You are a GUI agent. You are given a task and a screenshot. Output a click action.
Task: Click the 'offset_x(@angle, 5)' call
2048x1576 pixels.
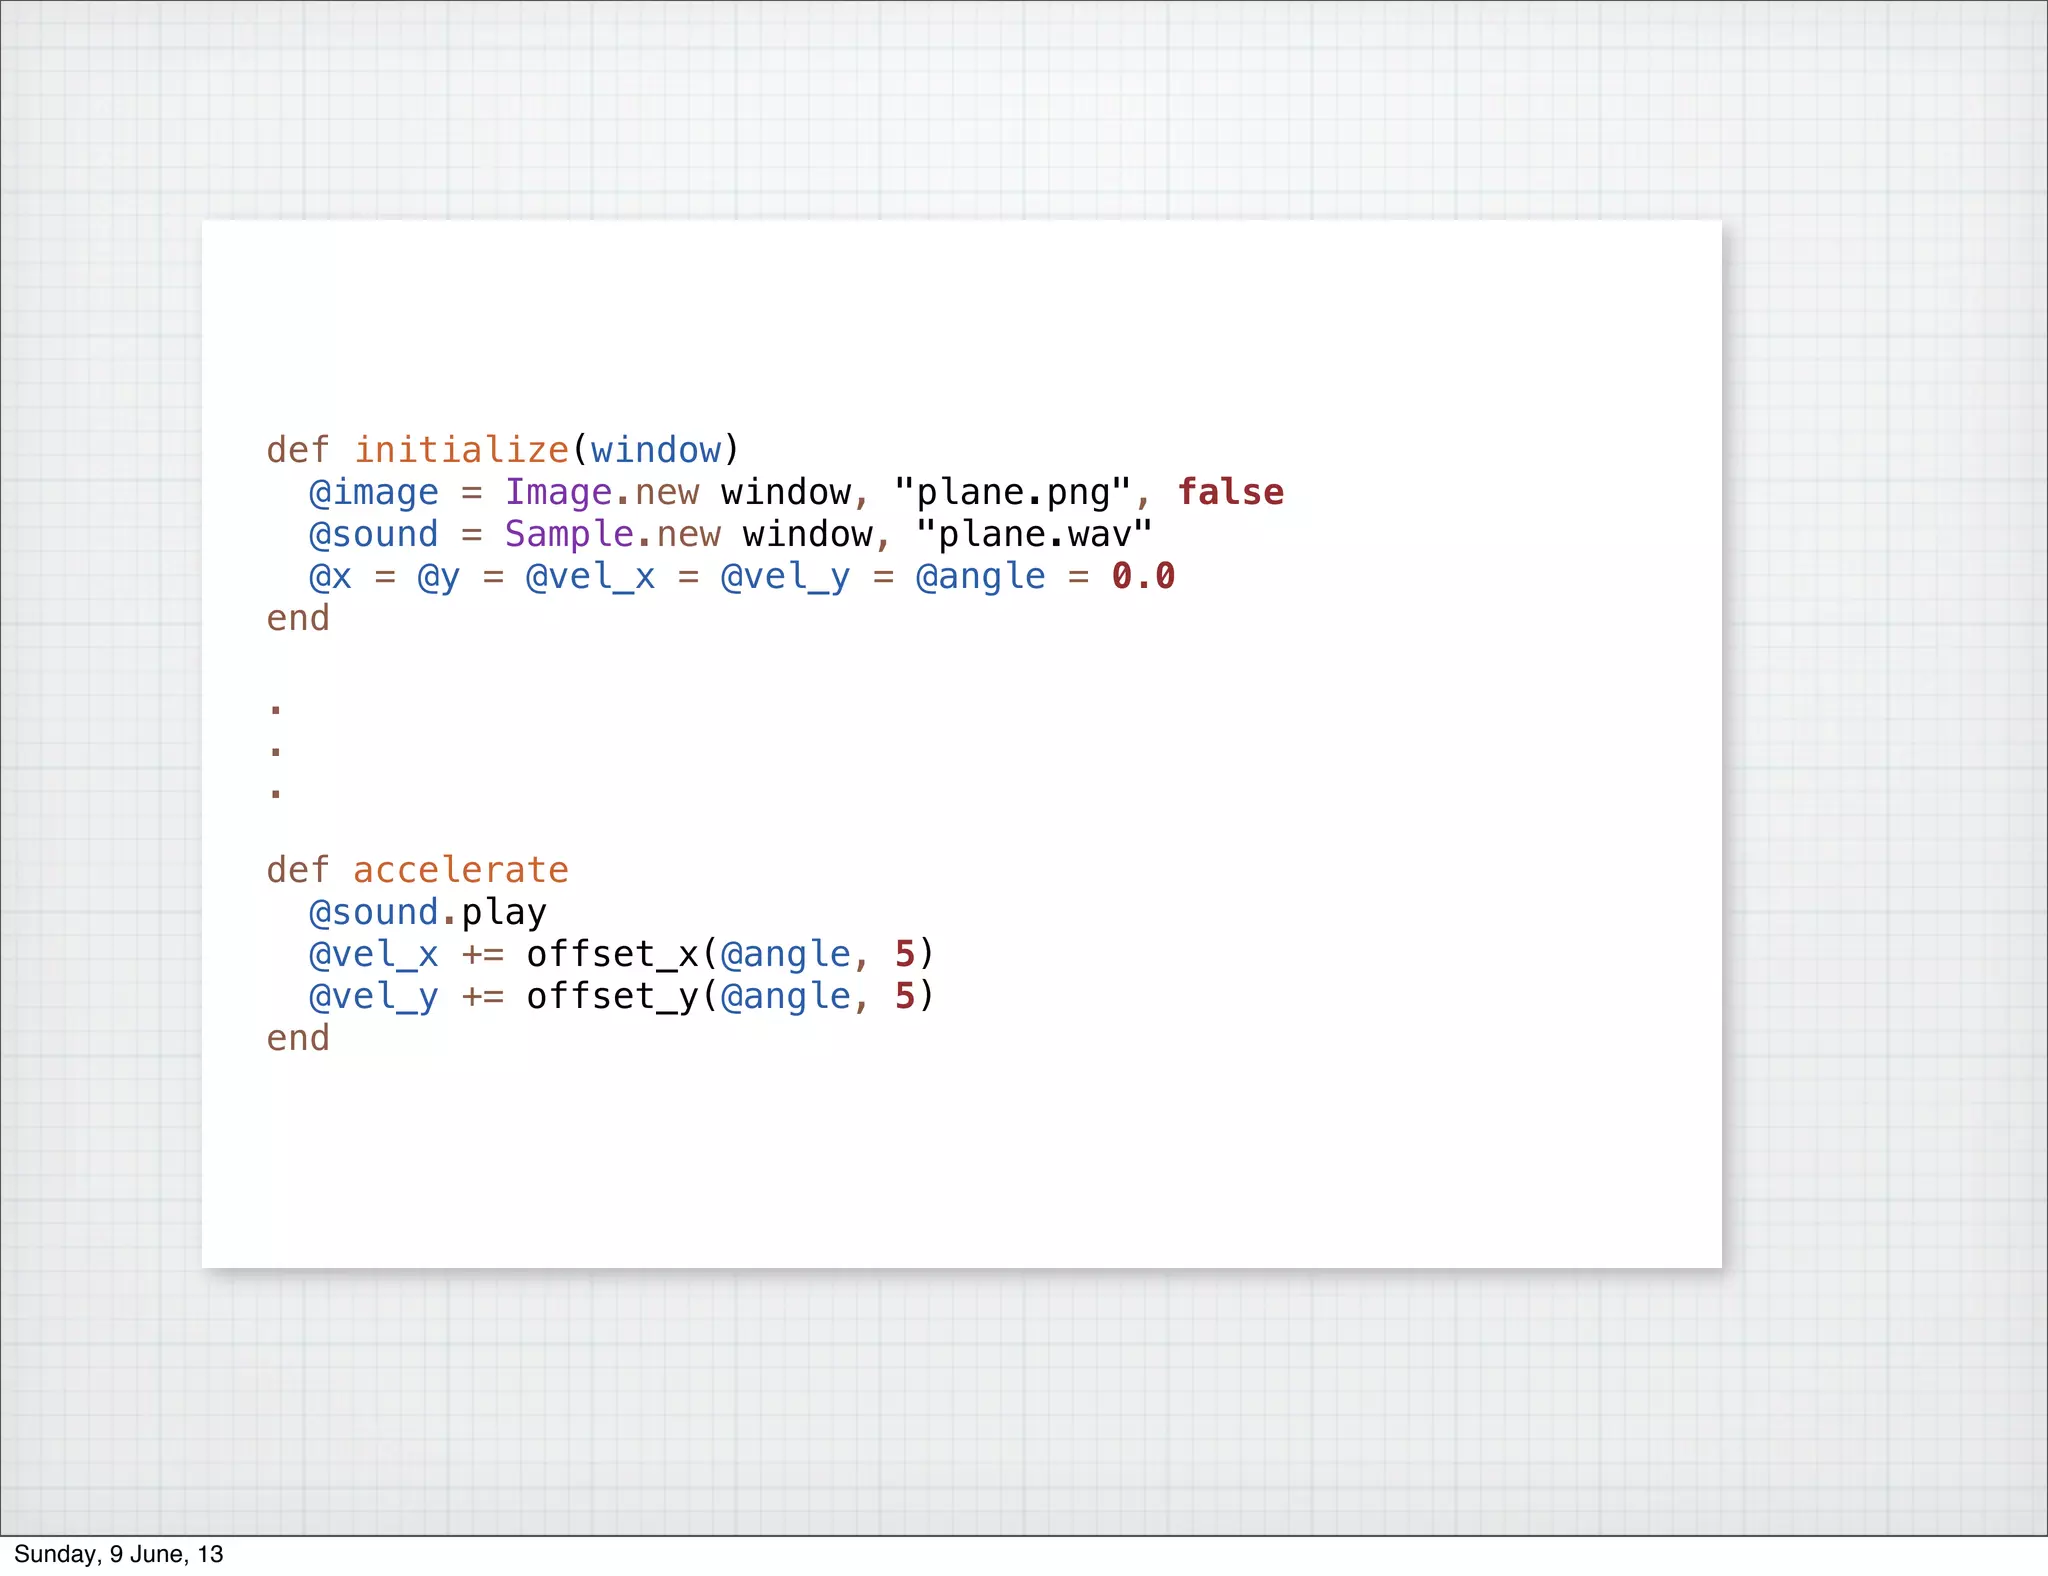[x=730, y=955]
